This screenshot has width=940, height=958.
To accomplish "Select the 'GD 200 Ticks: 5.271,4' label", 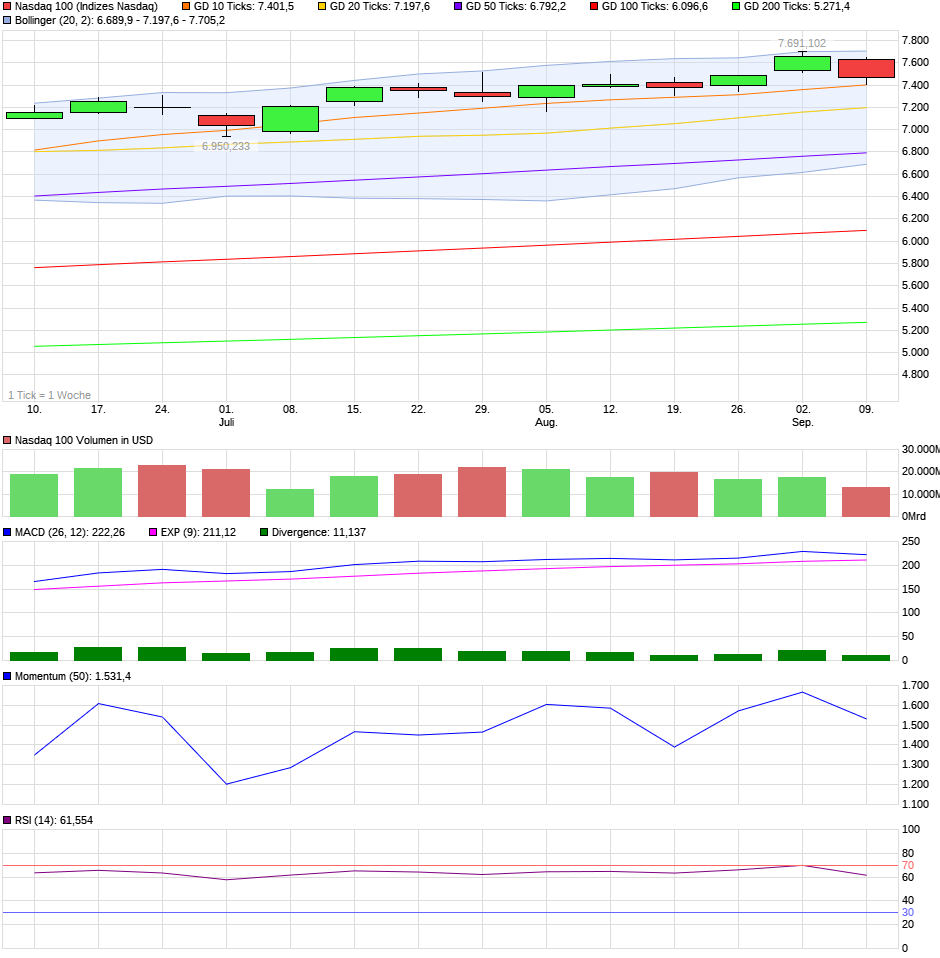I will (797, 6).
